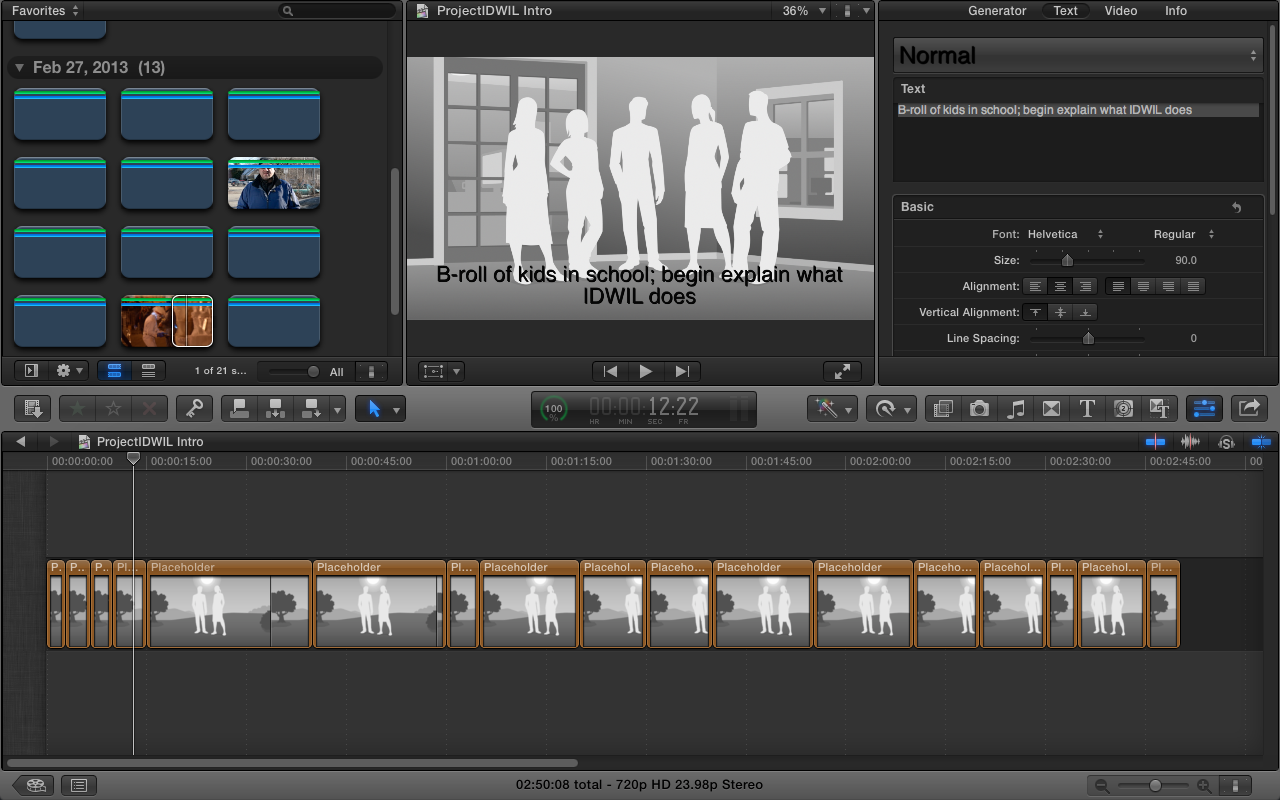This screenshot has height=800, width=1280.
Task: Show the Titles browser T icon
Action: coord(1087,408)
